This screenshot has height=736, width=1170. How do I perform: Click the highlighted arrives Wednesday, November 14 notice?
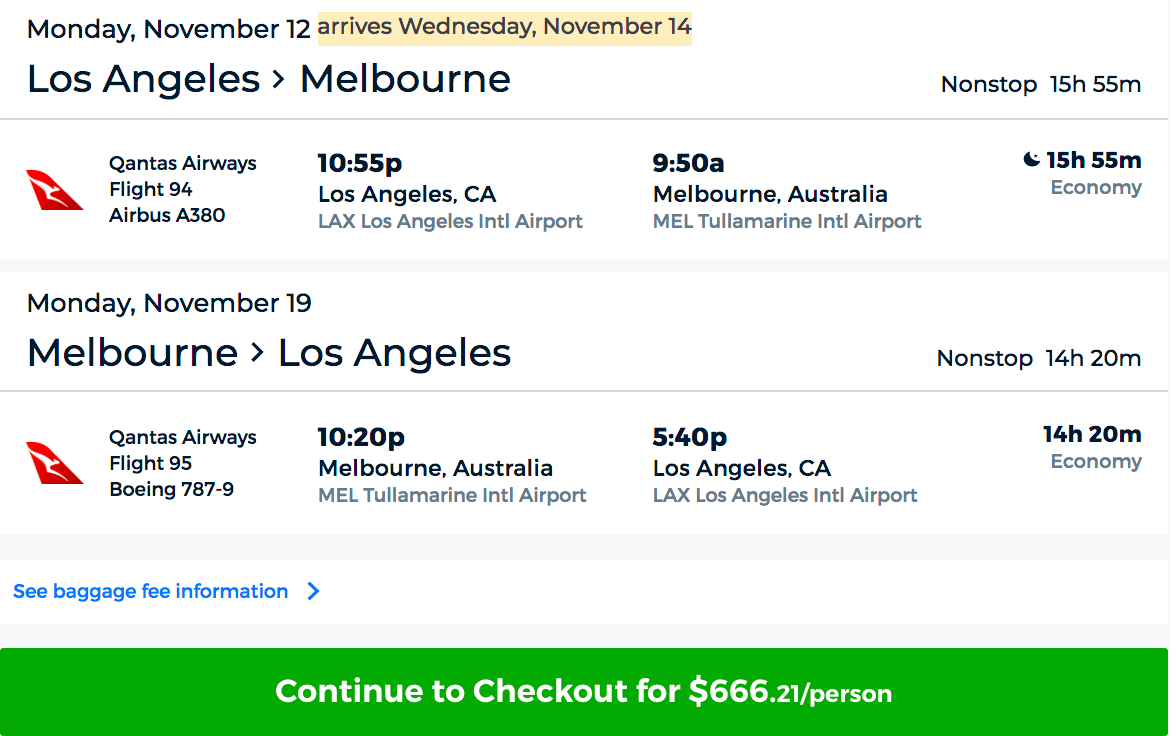[504, 27]
